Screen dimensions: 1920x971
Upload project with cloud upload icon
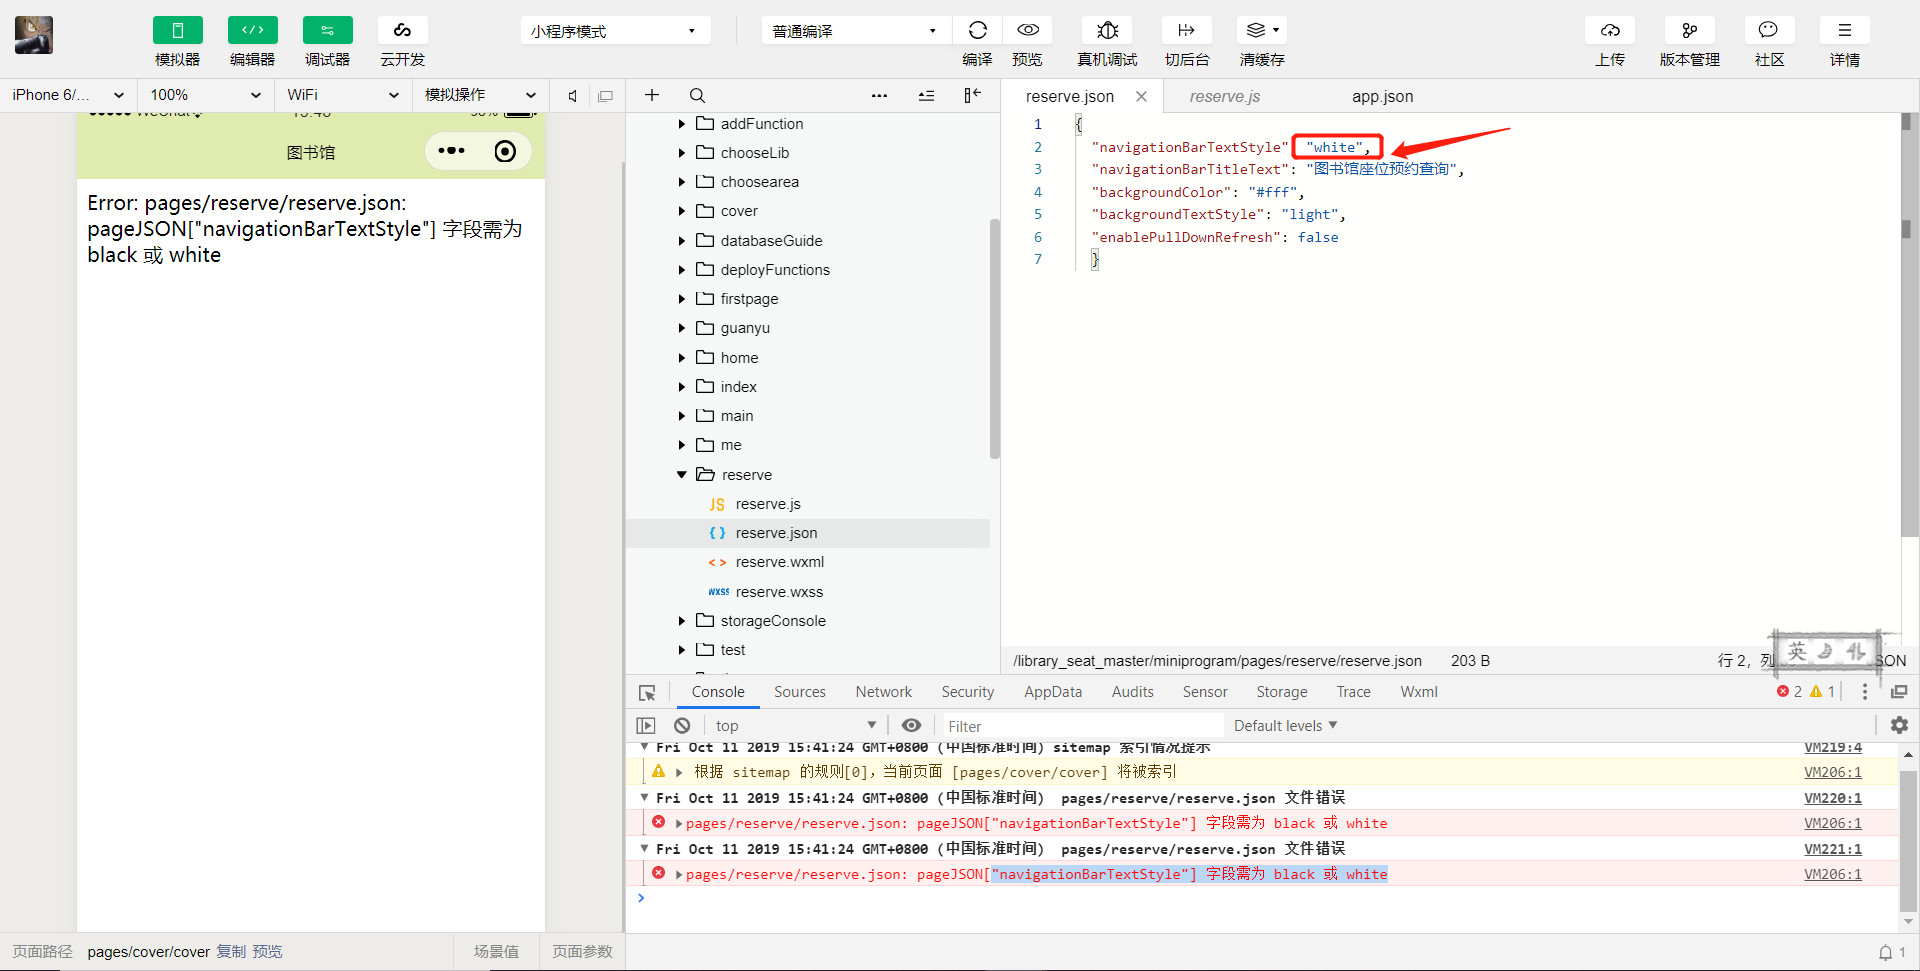(1609, 31)
